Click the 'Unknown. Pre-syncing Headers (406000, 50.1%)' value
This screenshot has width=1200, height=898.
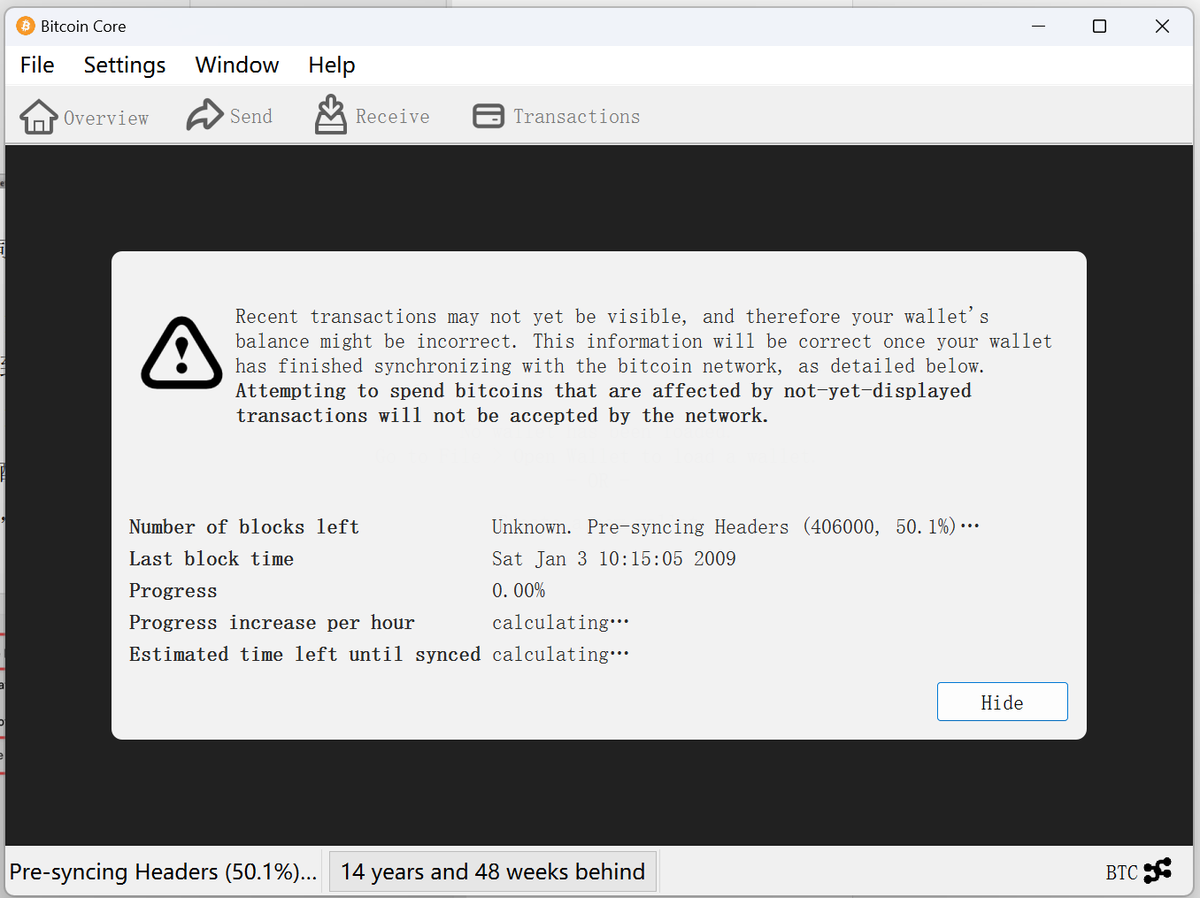pos(735,527)
